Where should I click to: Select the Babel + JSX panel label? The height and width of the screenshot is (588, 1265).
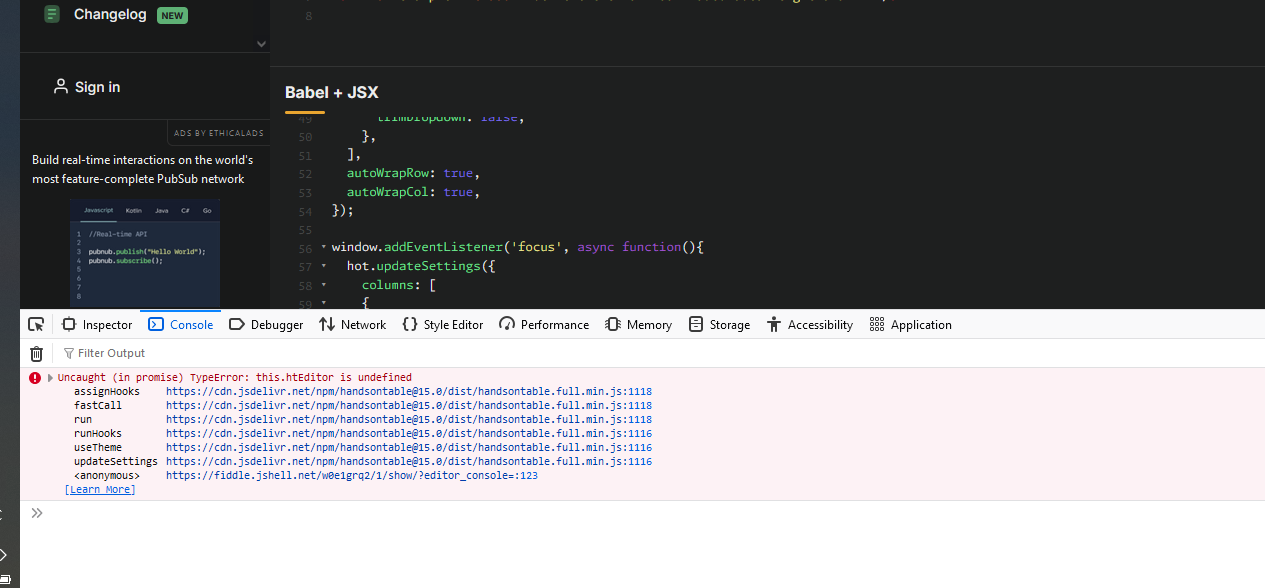pyautogui.click(x=332, y=92)
